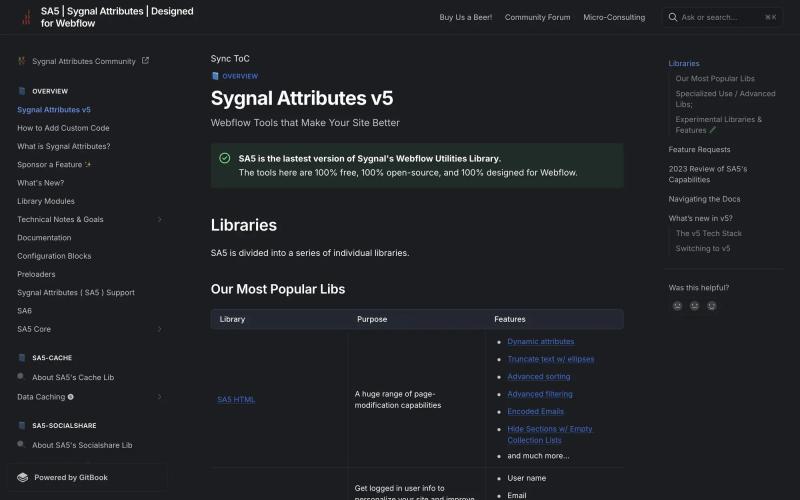Jump to Feature Requests in contents
This screenshot has height=500, width=800.
pos(699,149)
